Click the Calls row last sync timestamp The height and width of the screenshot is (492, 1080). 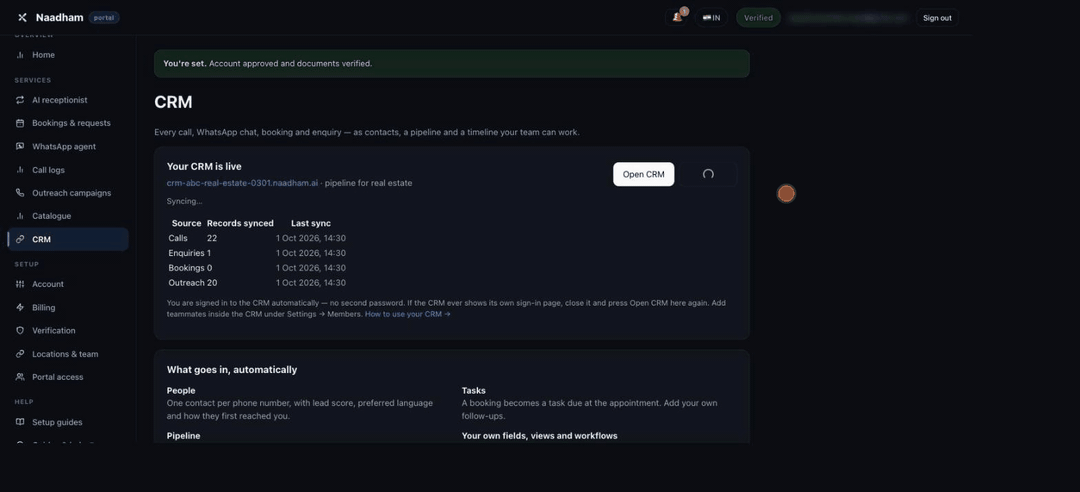311,238
